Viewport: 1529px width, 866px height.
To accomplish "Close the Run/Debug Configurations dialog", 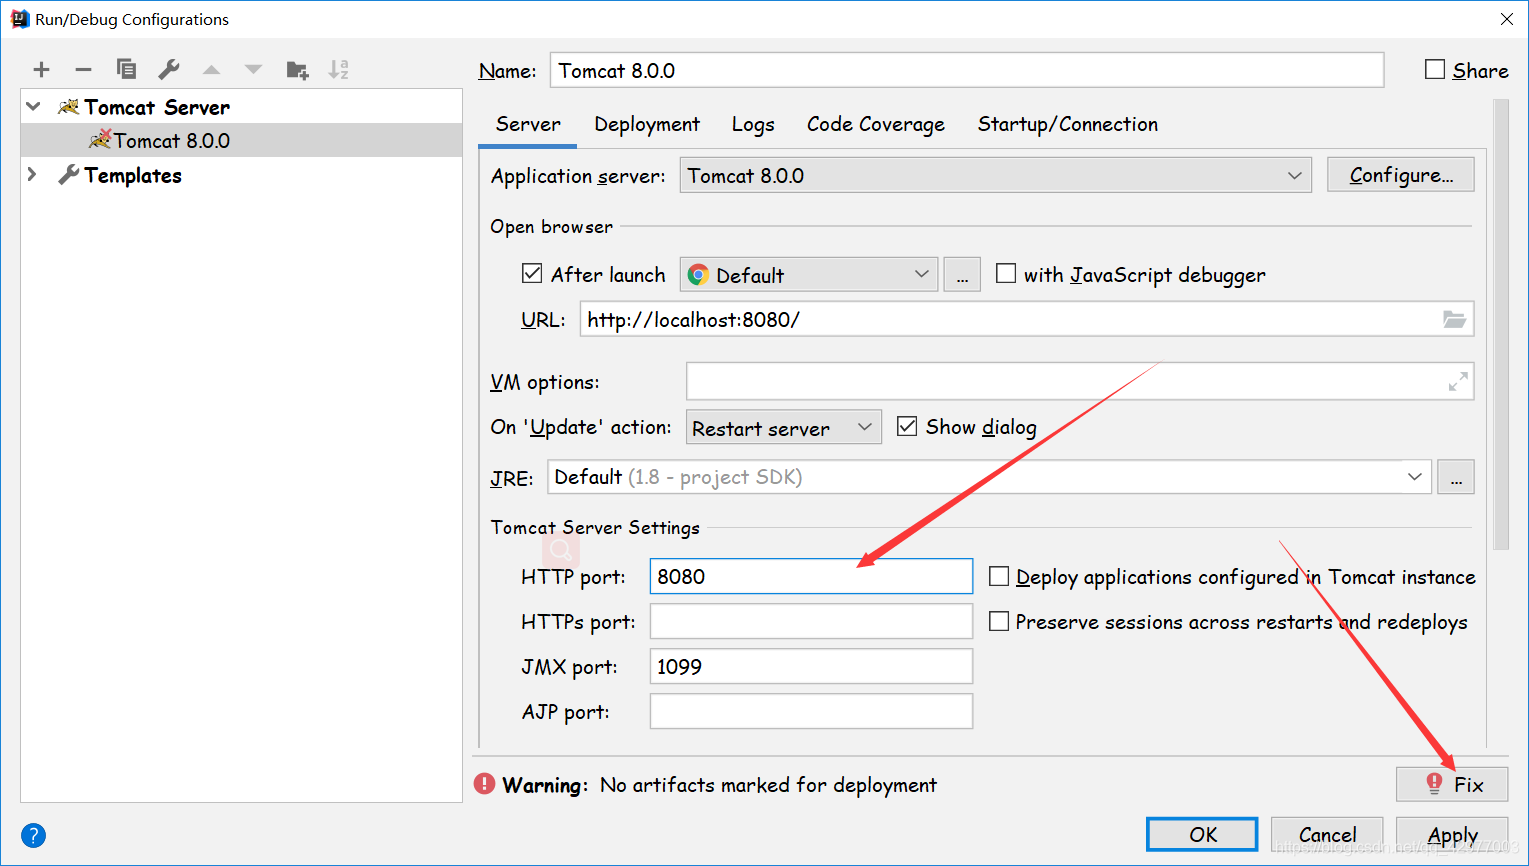I will [x=1506, y=19].
